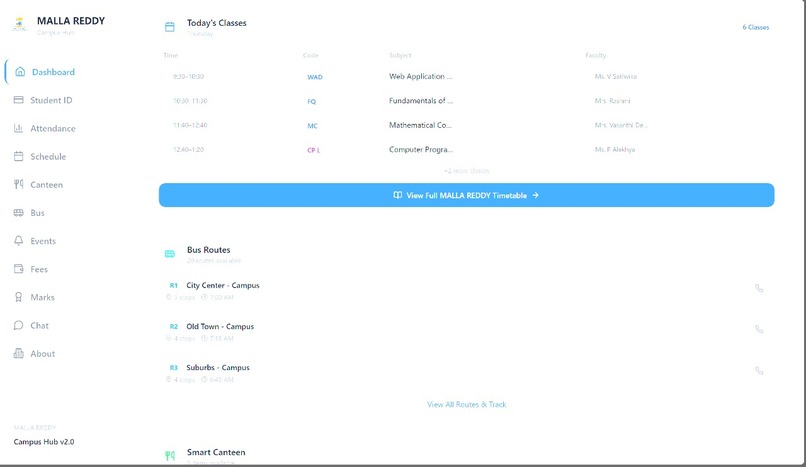Click the Attendance bar chart icon
Viewport: 806px width, 467px height.
(19, 128)
